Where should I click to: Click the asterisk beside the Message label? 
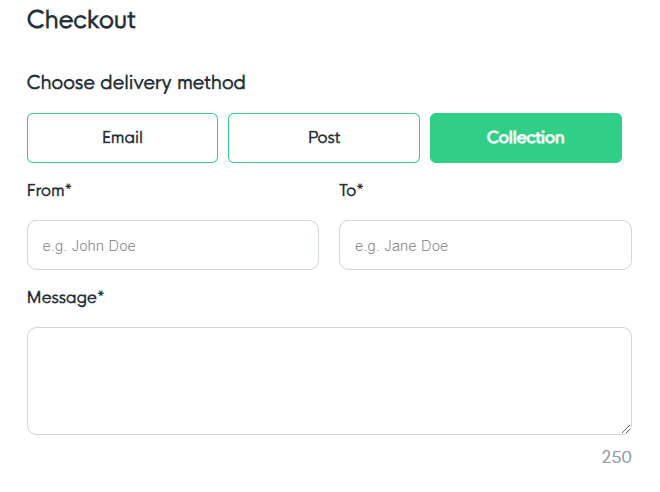click(101, 294)
